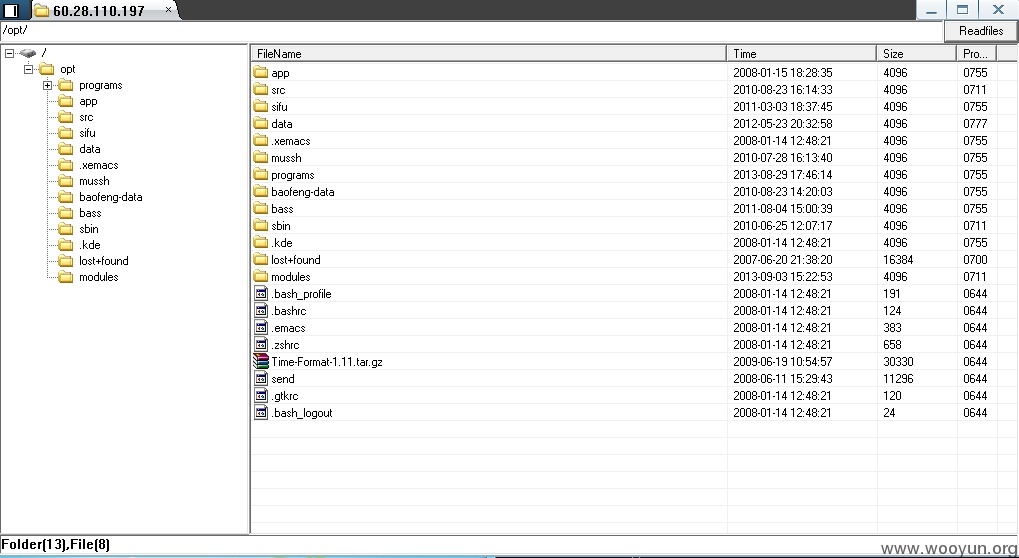Select app in the left tree
Image resolution: width=1019 pixels, height=558 pixels.
click(88, 101)
